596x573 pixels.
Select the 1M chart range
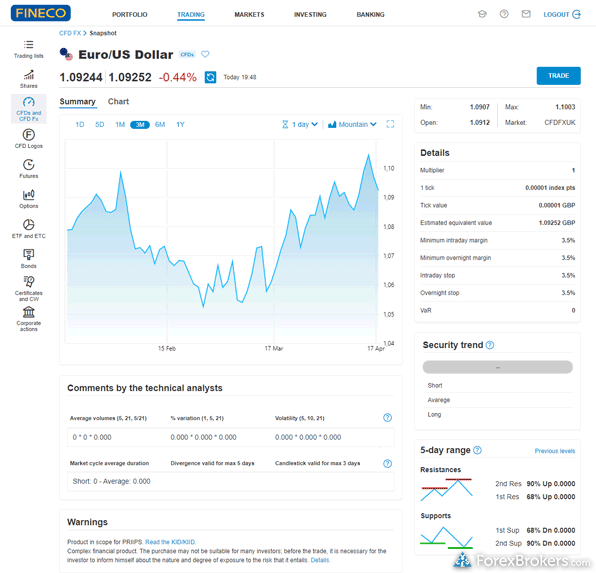pos(120,125)
